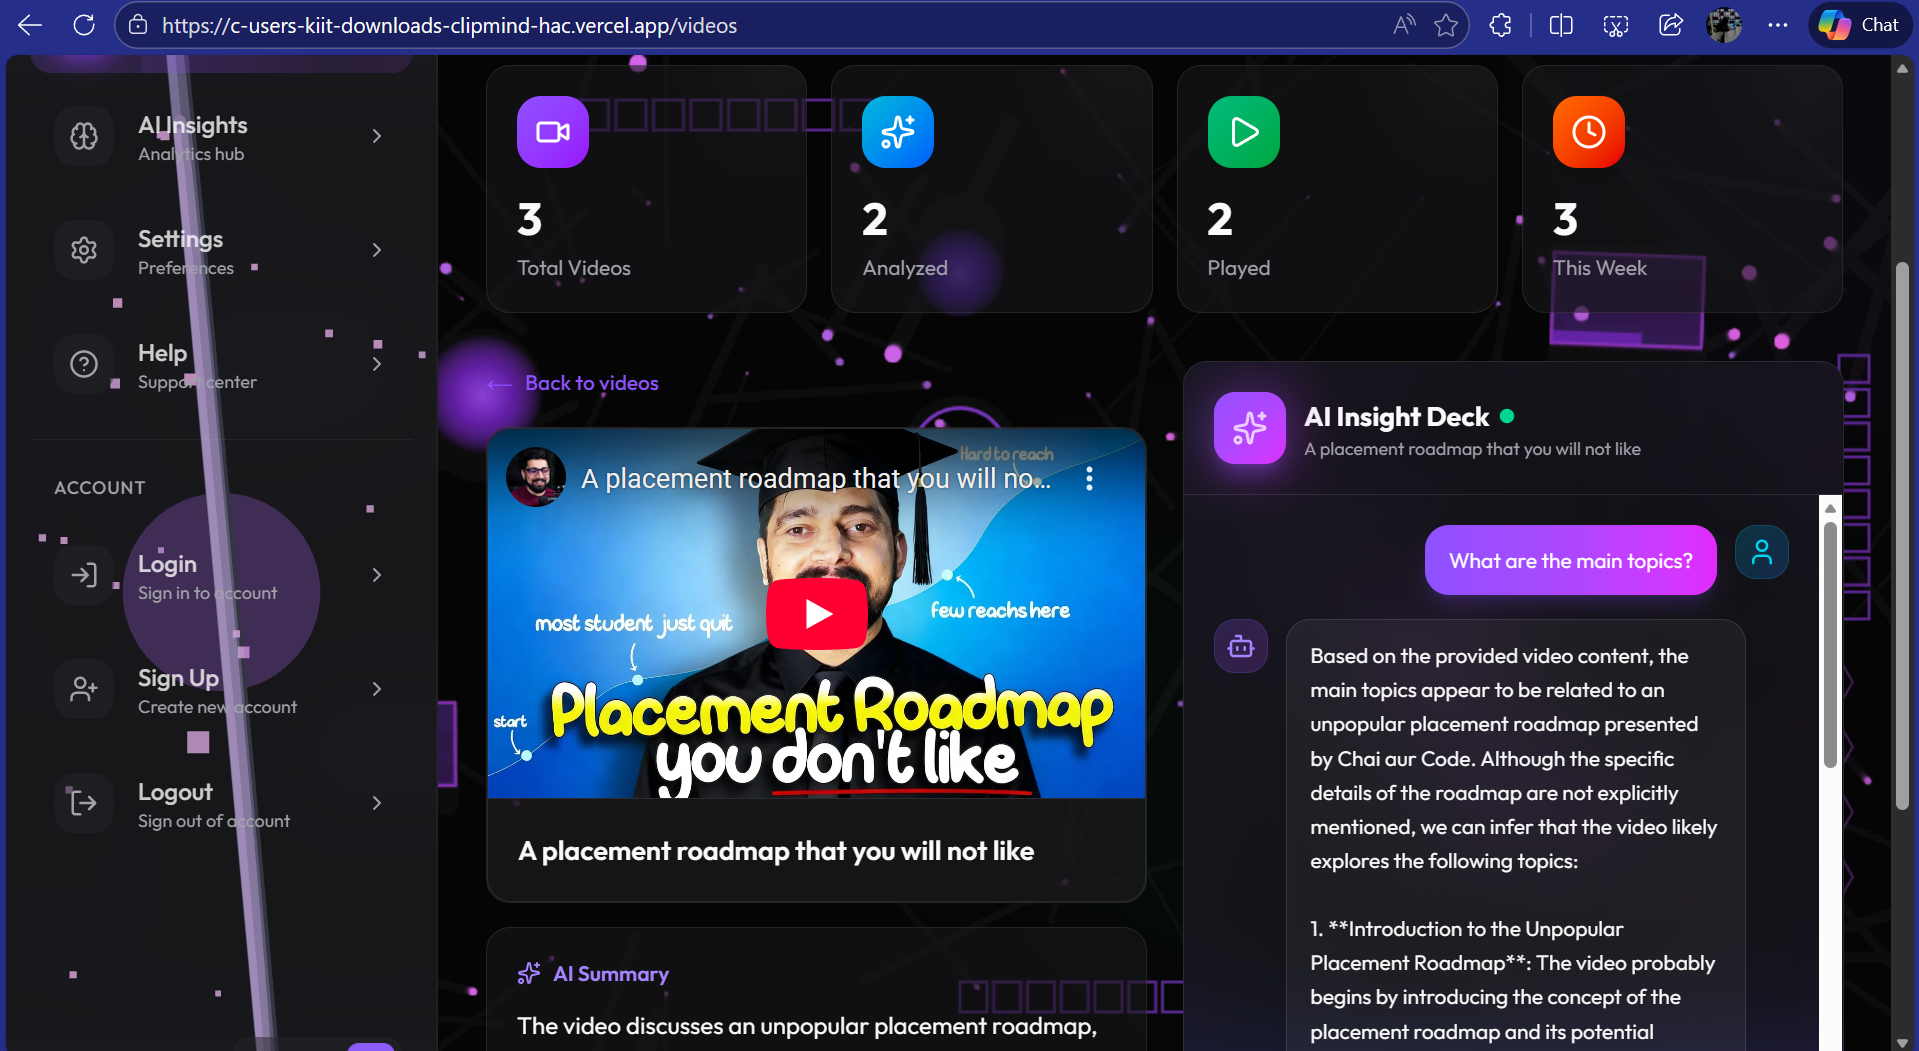Open browser Settings and more menu
The width and height of the screenshot is (1919, 1051).
coord(1778,25)
